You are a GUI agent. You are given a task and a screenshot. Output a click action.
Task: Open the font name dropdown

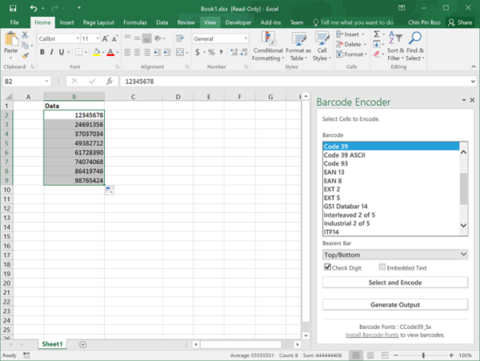[77, 39]
